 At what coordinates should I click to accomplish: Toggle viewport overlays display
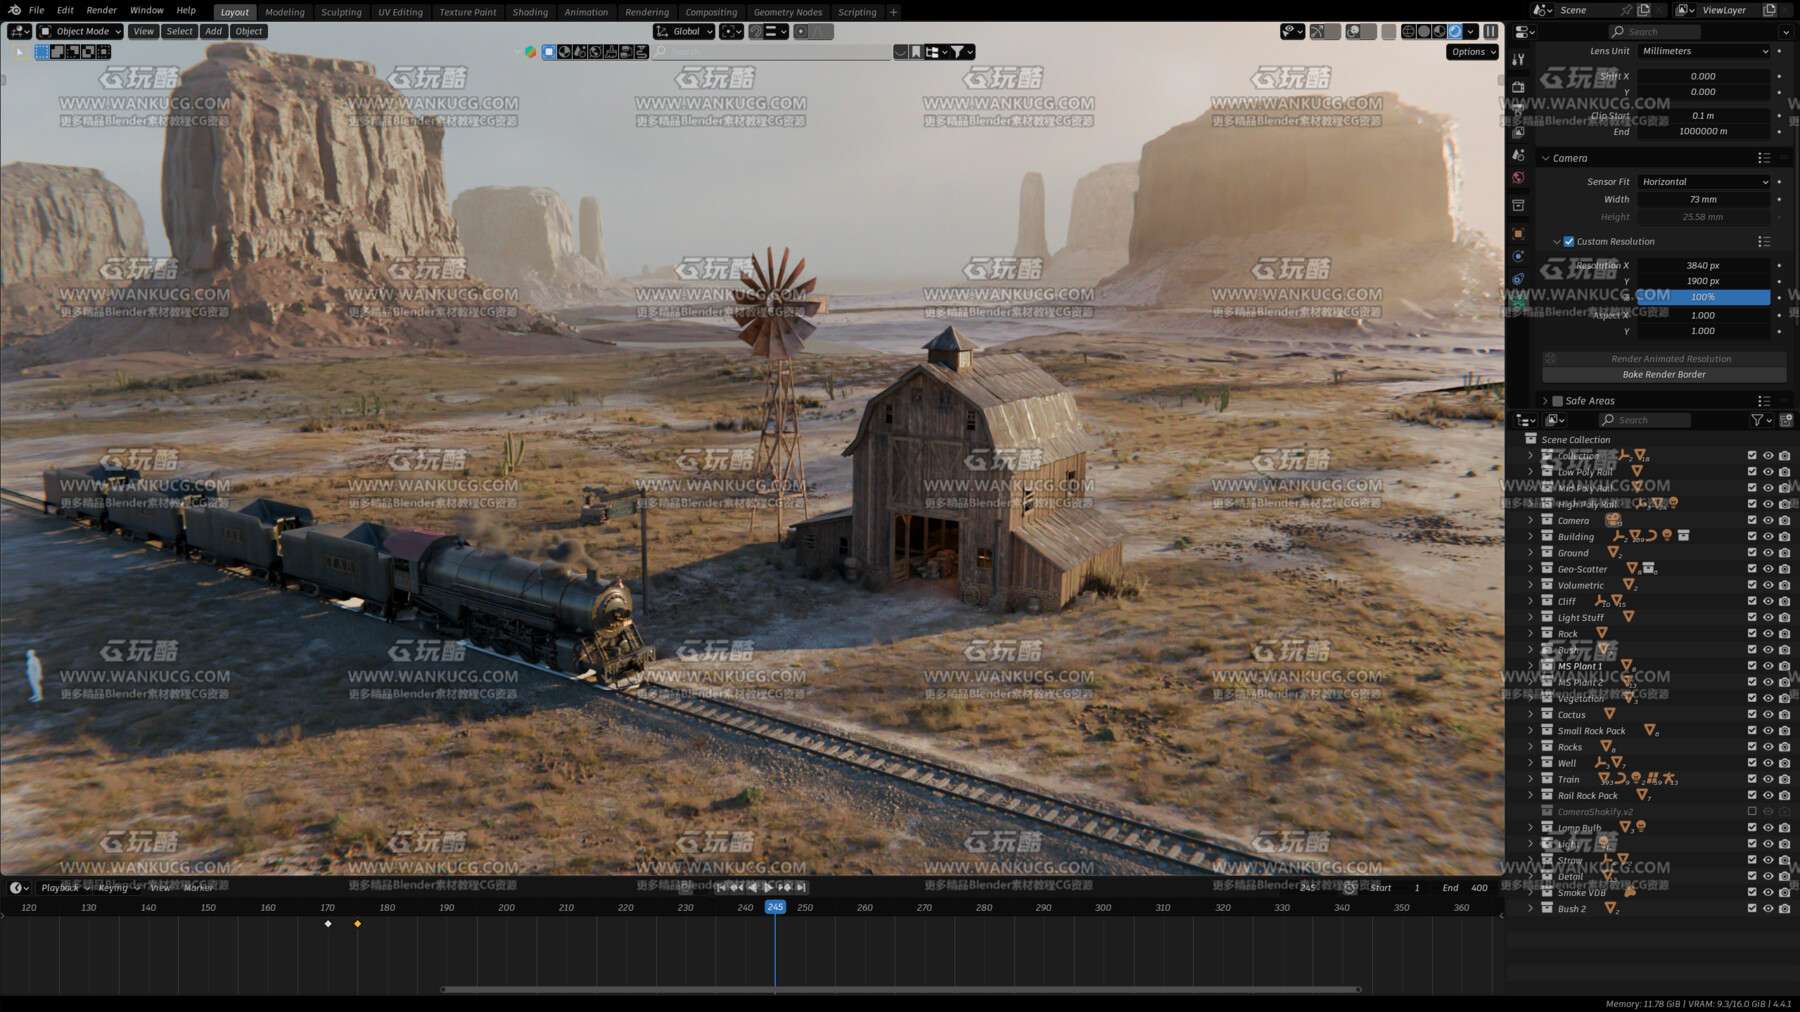1354,32
